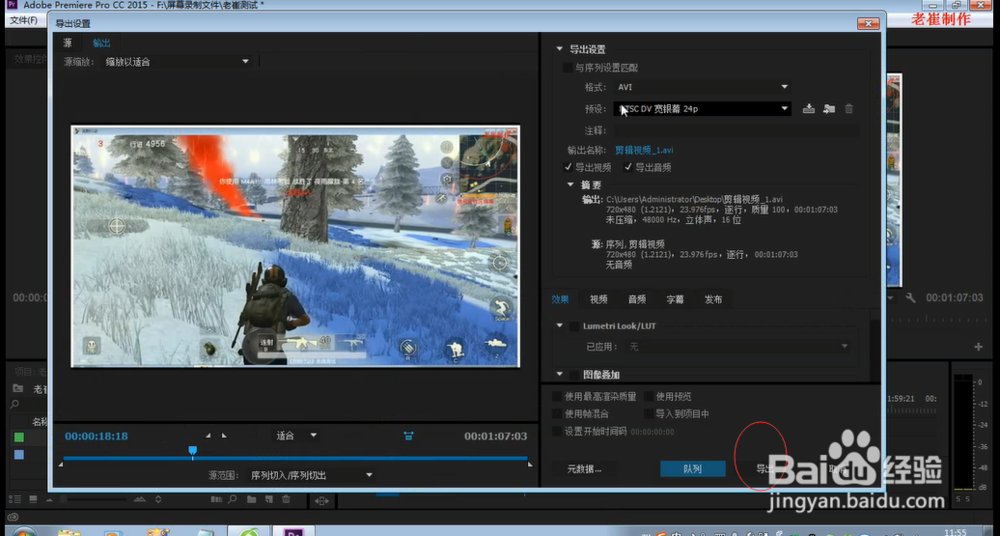Click the delete preset trash icon
Viewport: 1000px width, 536px height.
[x=849, y=108]
